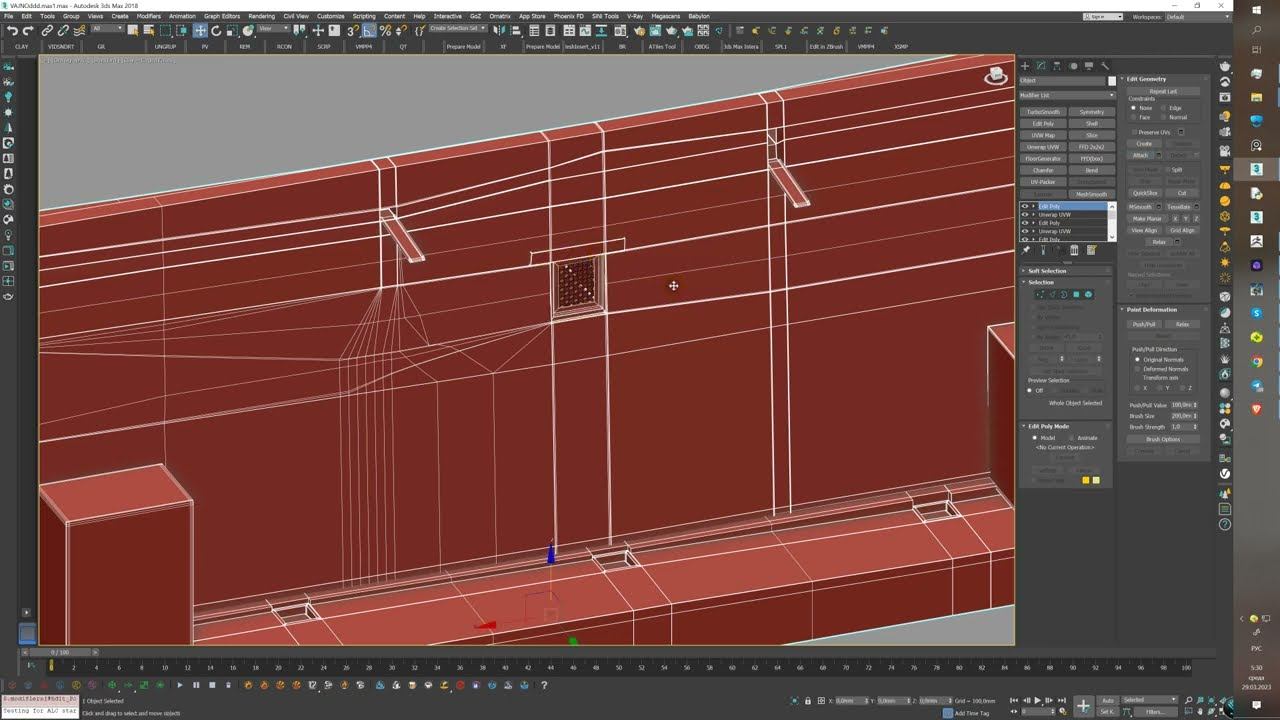The width and height of the screenshot is (1280, 720).
Task: Click the ViewCube in viewport corner
Action: [x=996, y=77]
